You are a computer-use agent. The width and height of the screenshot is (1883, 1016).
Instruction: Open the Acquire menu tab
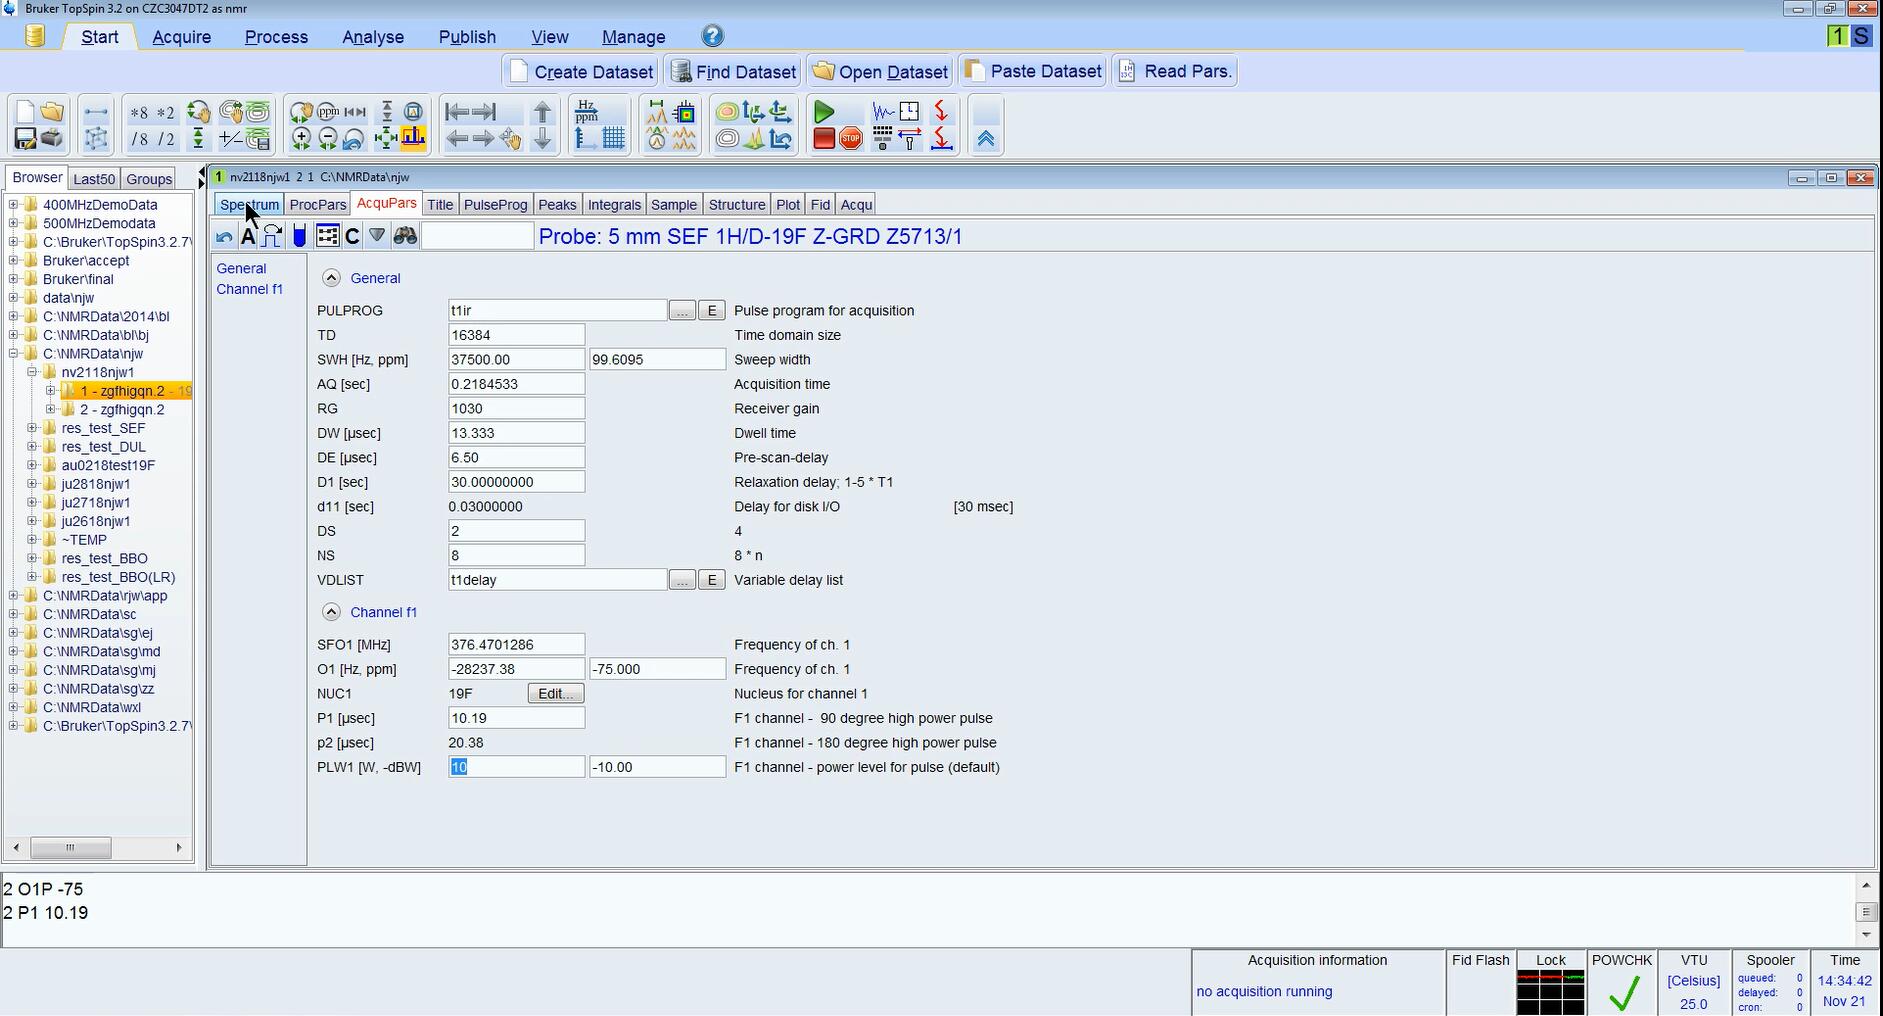pos(181,37)
